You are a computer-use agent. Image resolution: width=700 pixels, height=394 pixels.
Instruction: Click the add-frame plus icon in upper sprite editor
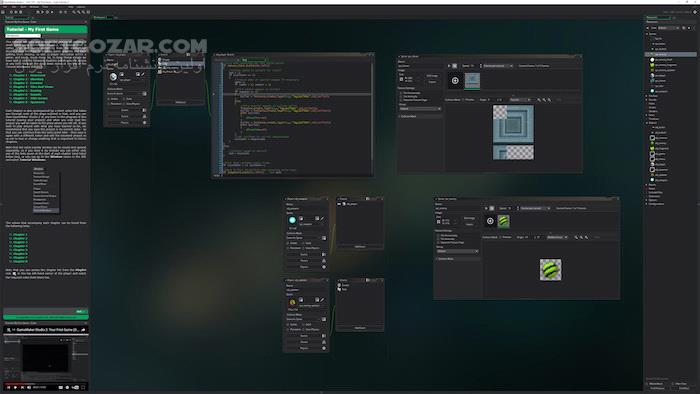[x=455, y=81]
